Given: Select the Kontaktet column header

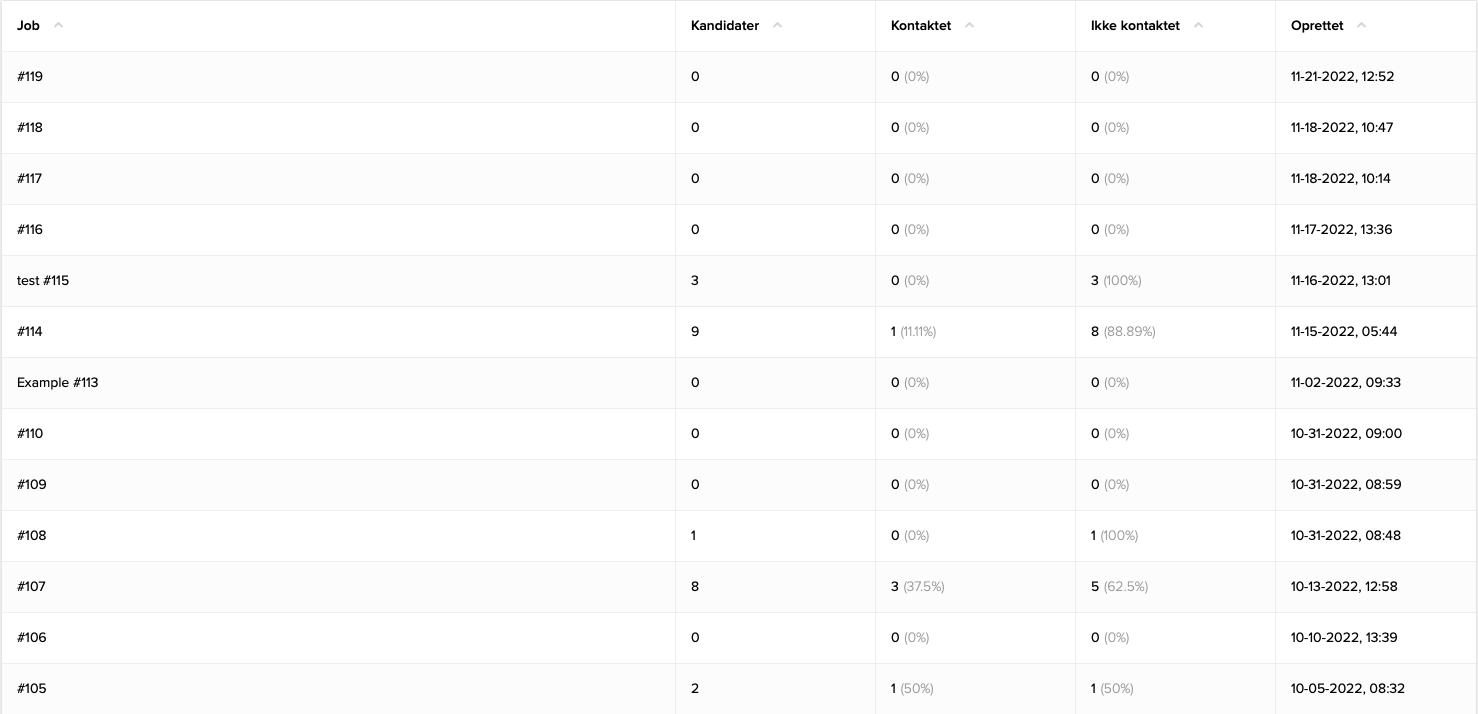Looking at the screenshot, I should (921, 25).
